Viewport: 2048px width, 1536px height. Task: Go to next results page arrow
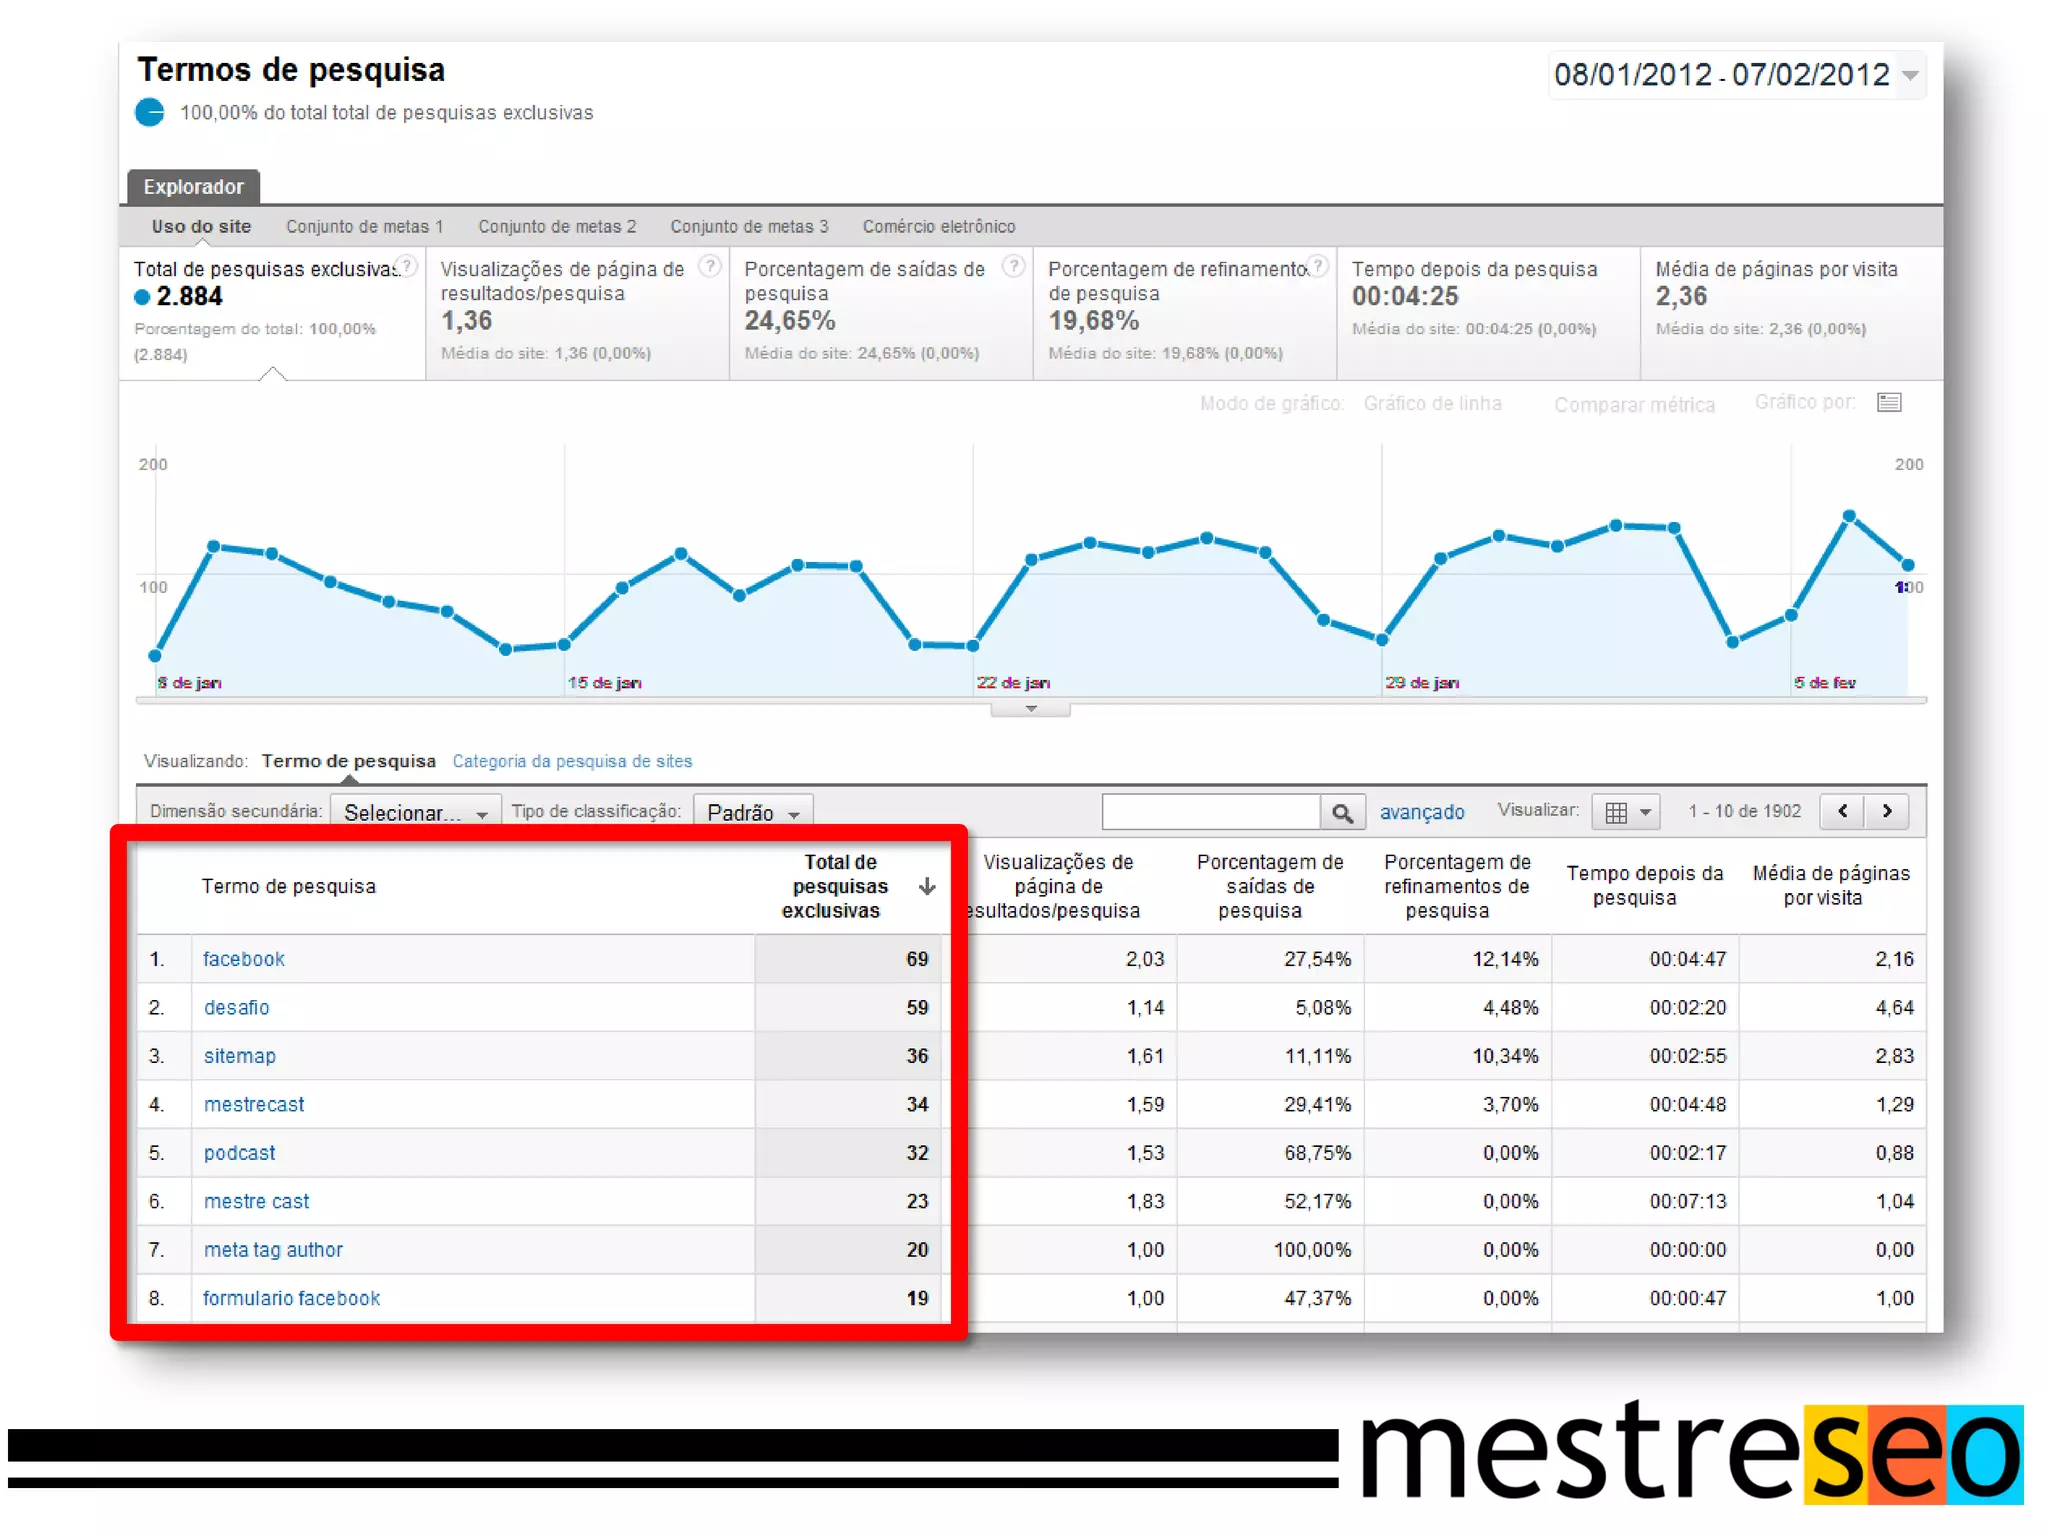click(1887, 811)
